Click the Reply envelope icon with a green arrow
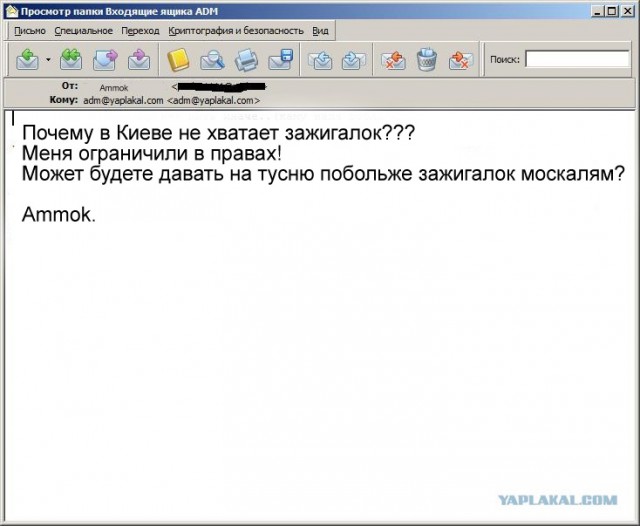Viewport: 640px width, 526px height. (x=27, y=60)
